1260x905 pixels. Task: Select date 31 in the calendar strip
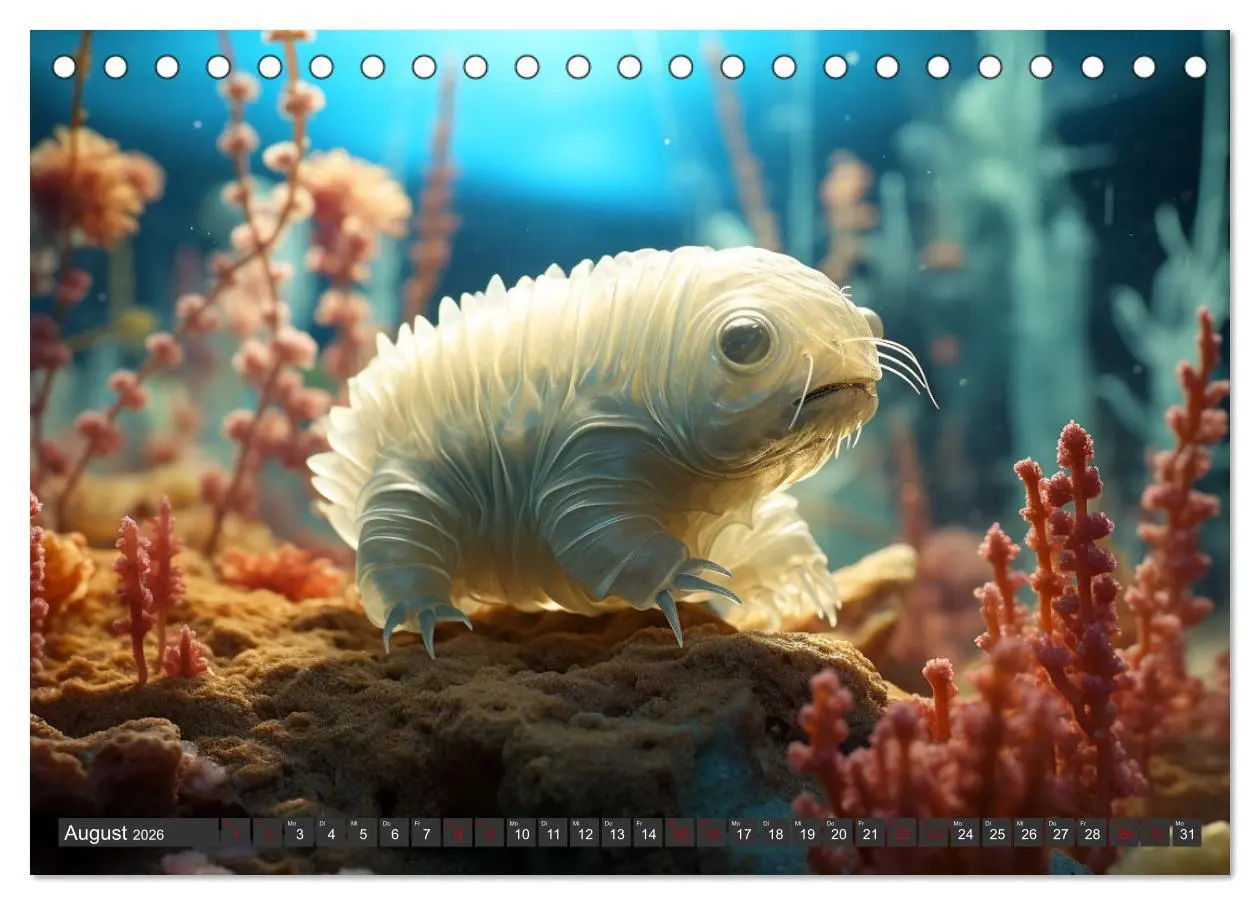click(x=1187, y=833)
